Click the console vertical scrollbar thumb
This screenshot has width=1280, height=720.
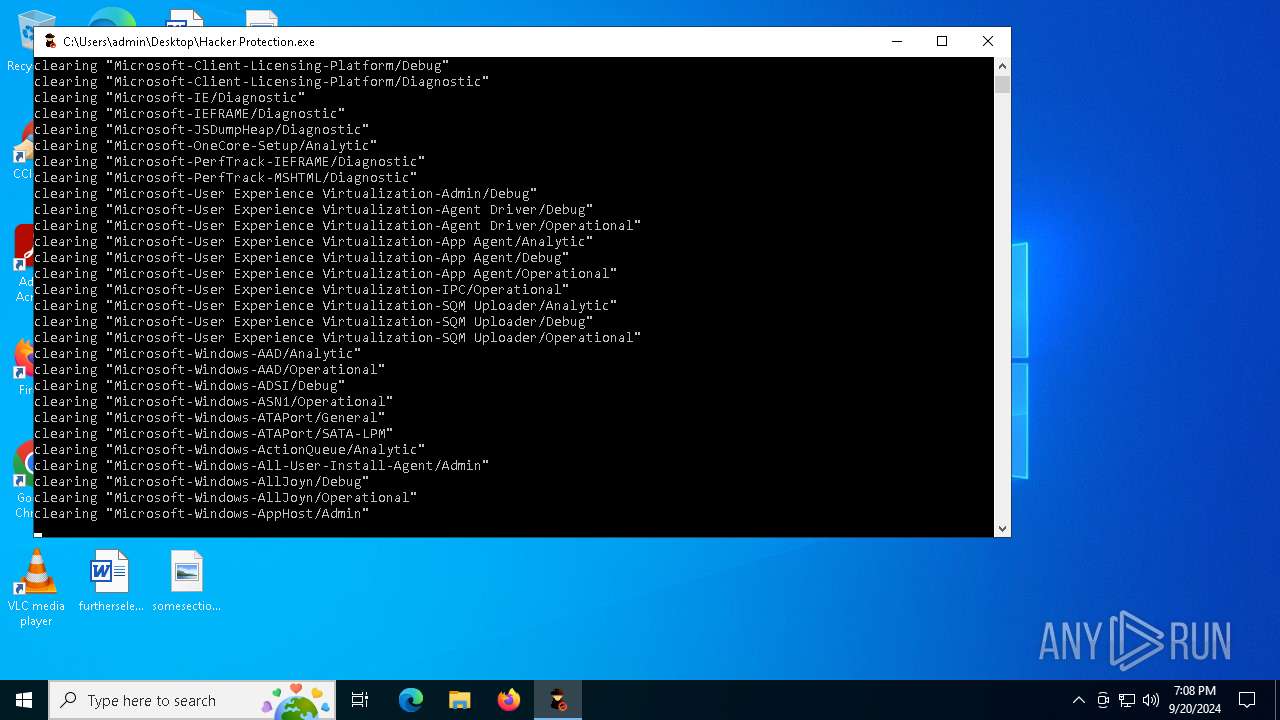(1002, 84)
